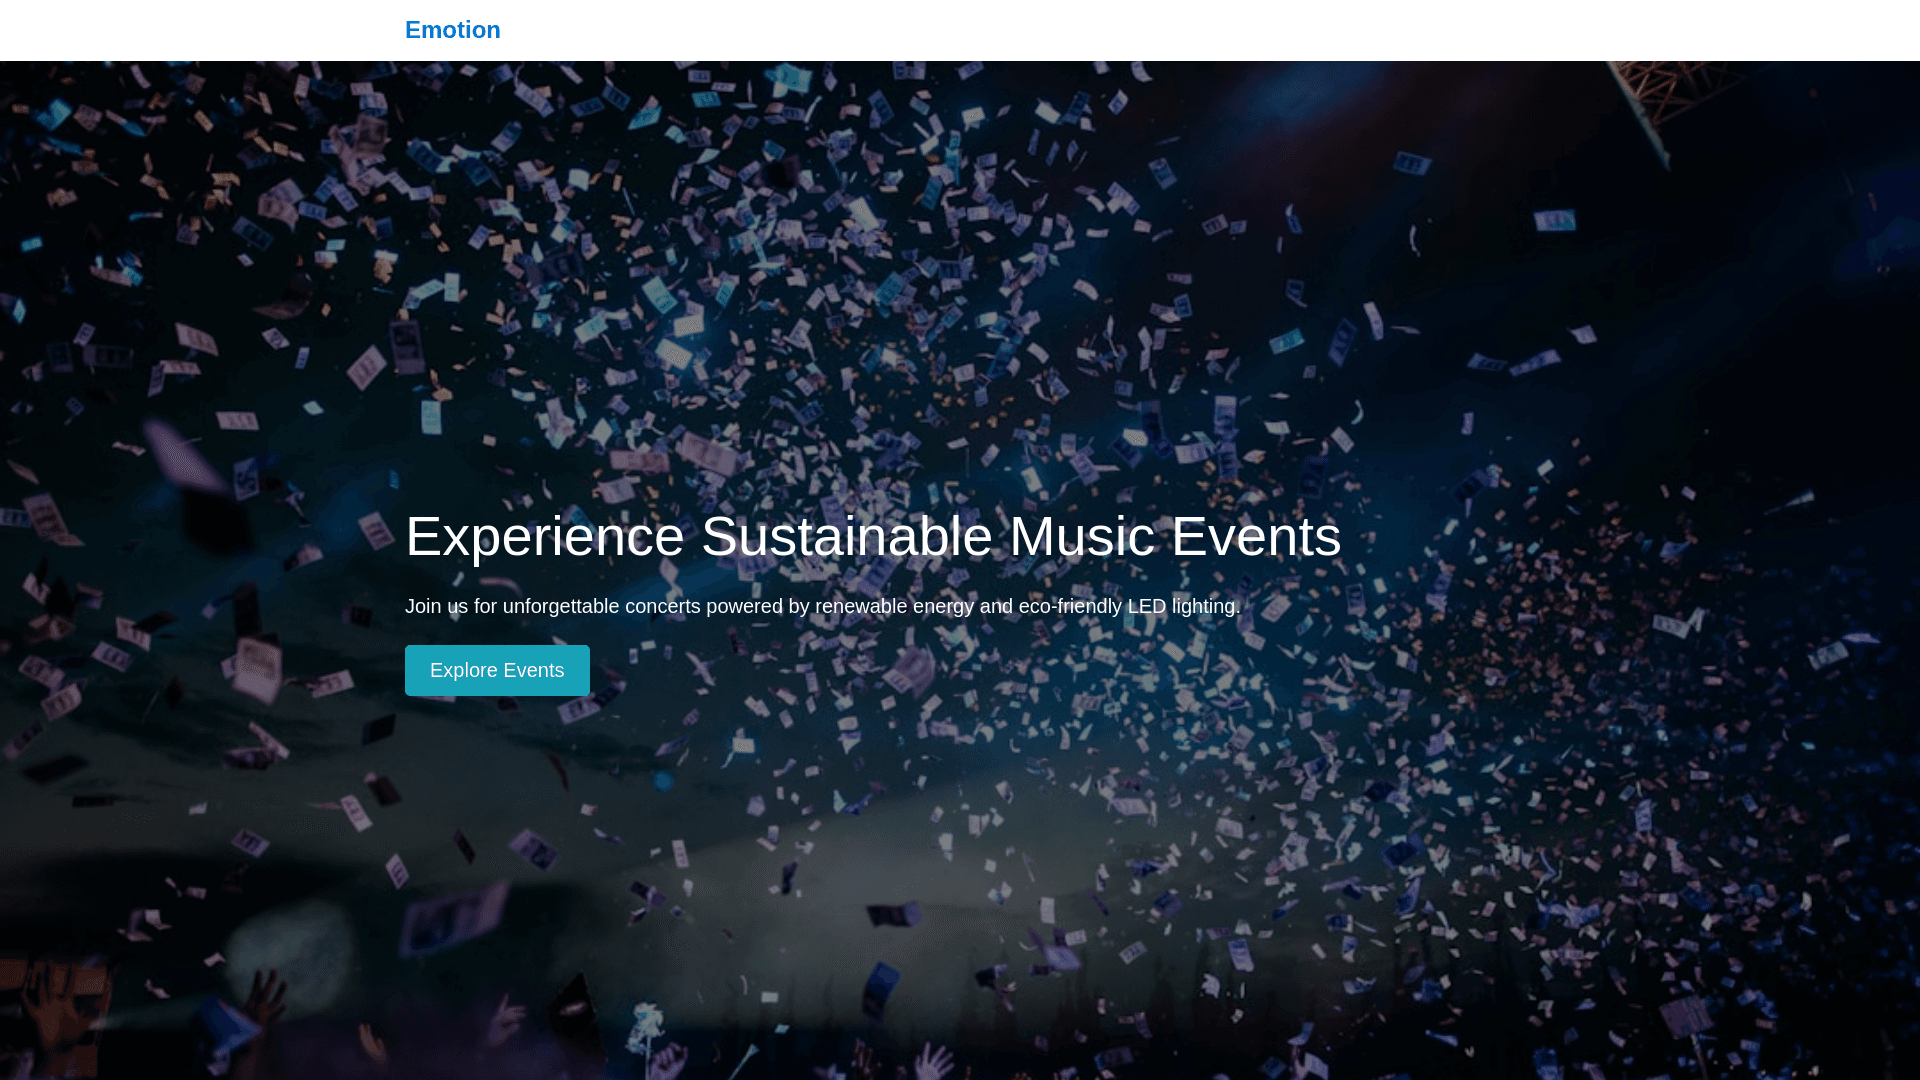Click the Experience Sustainable Music Events heading
Viewport: 1920px width, 1080px height.
point(872,536)
